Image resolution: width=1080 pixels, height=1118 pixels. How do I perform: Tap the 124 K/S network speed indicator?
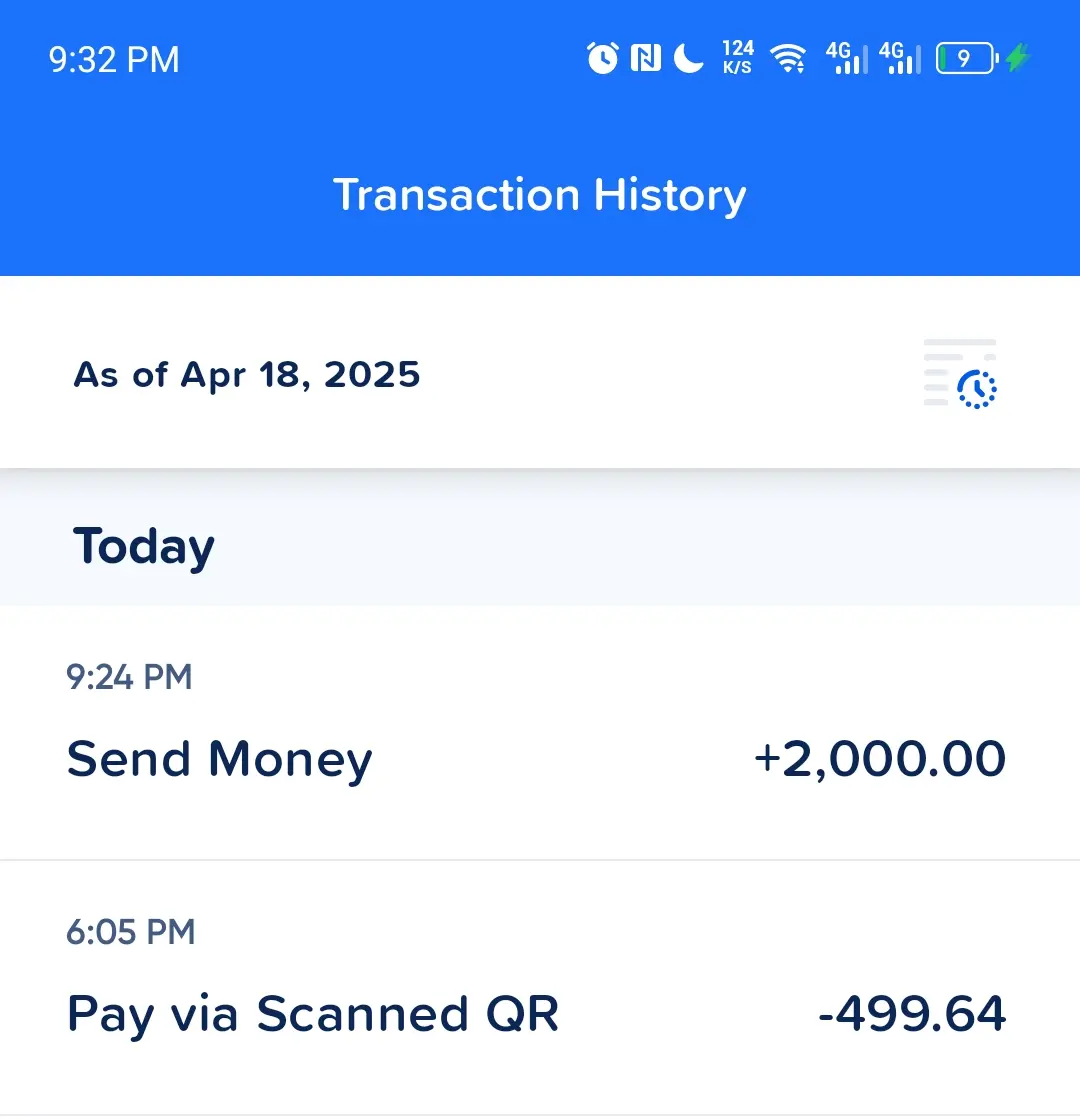[x=738, y=58]
